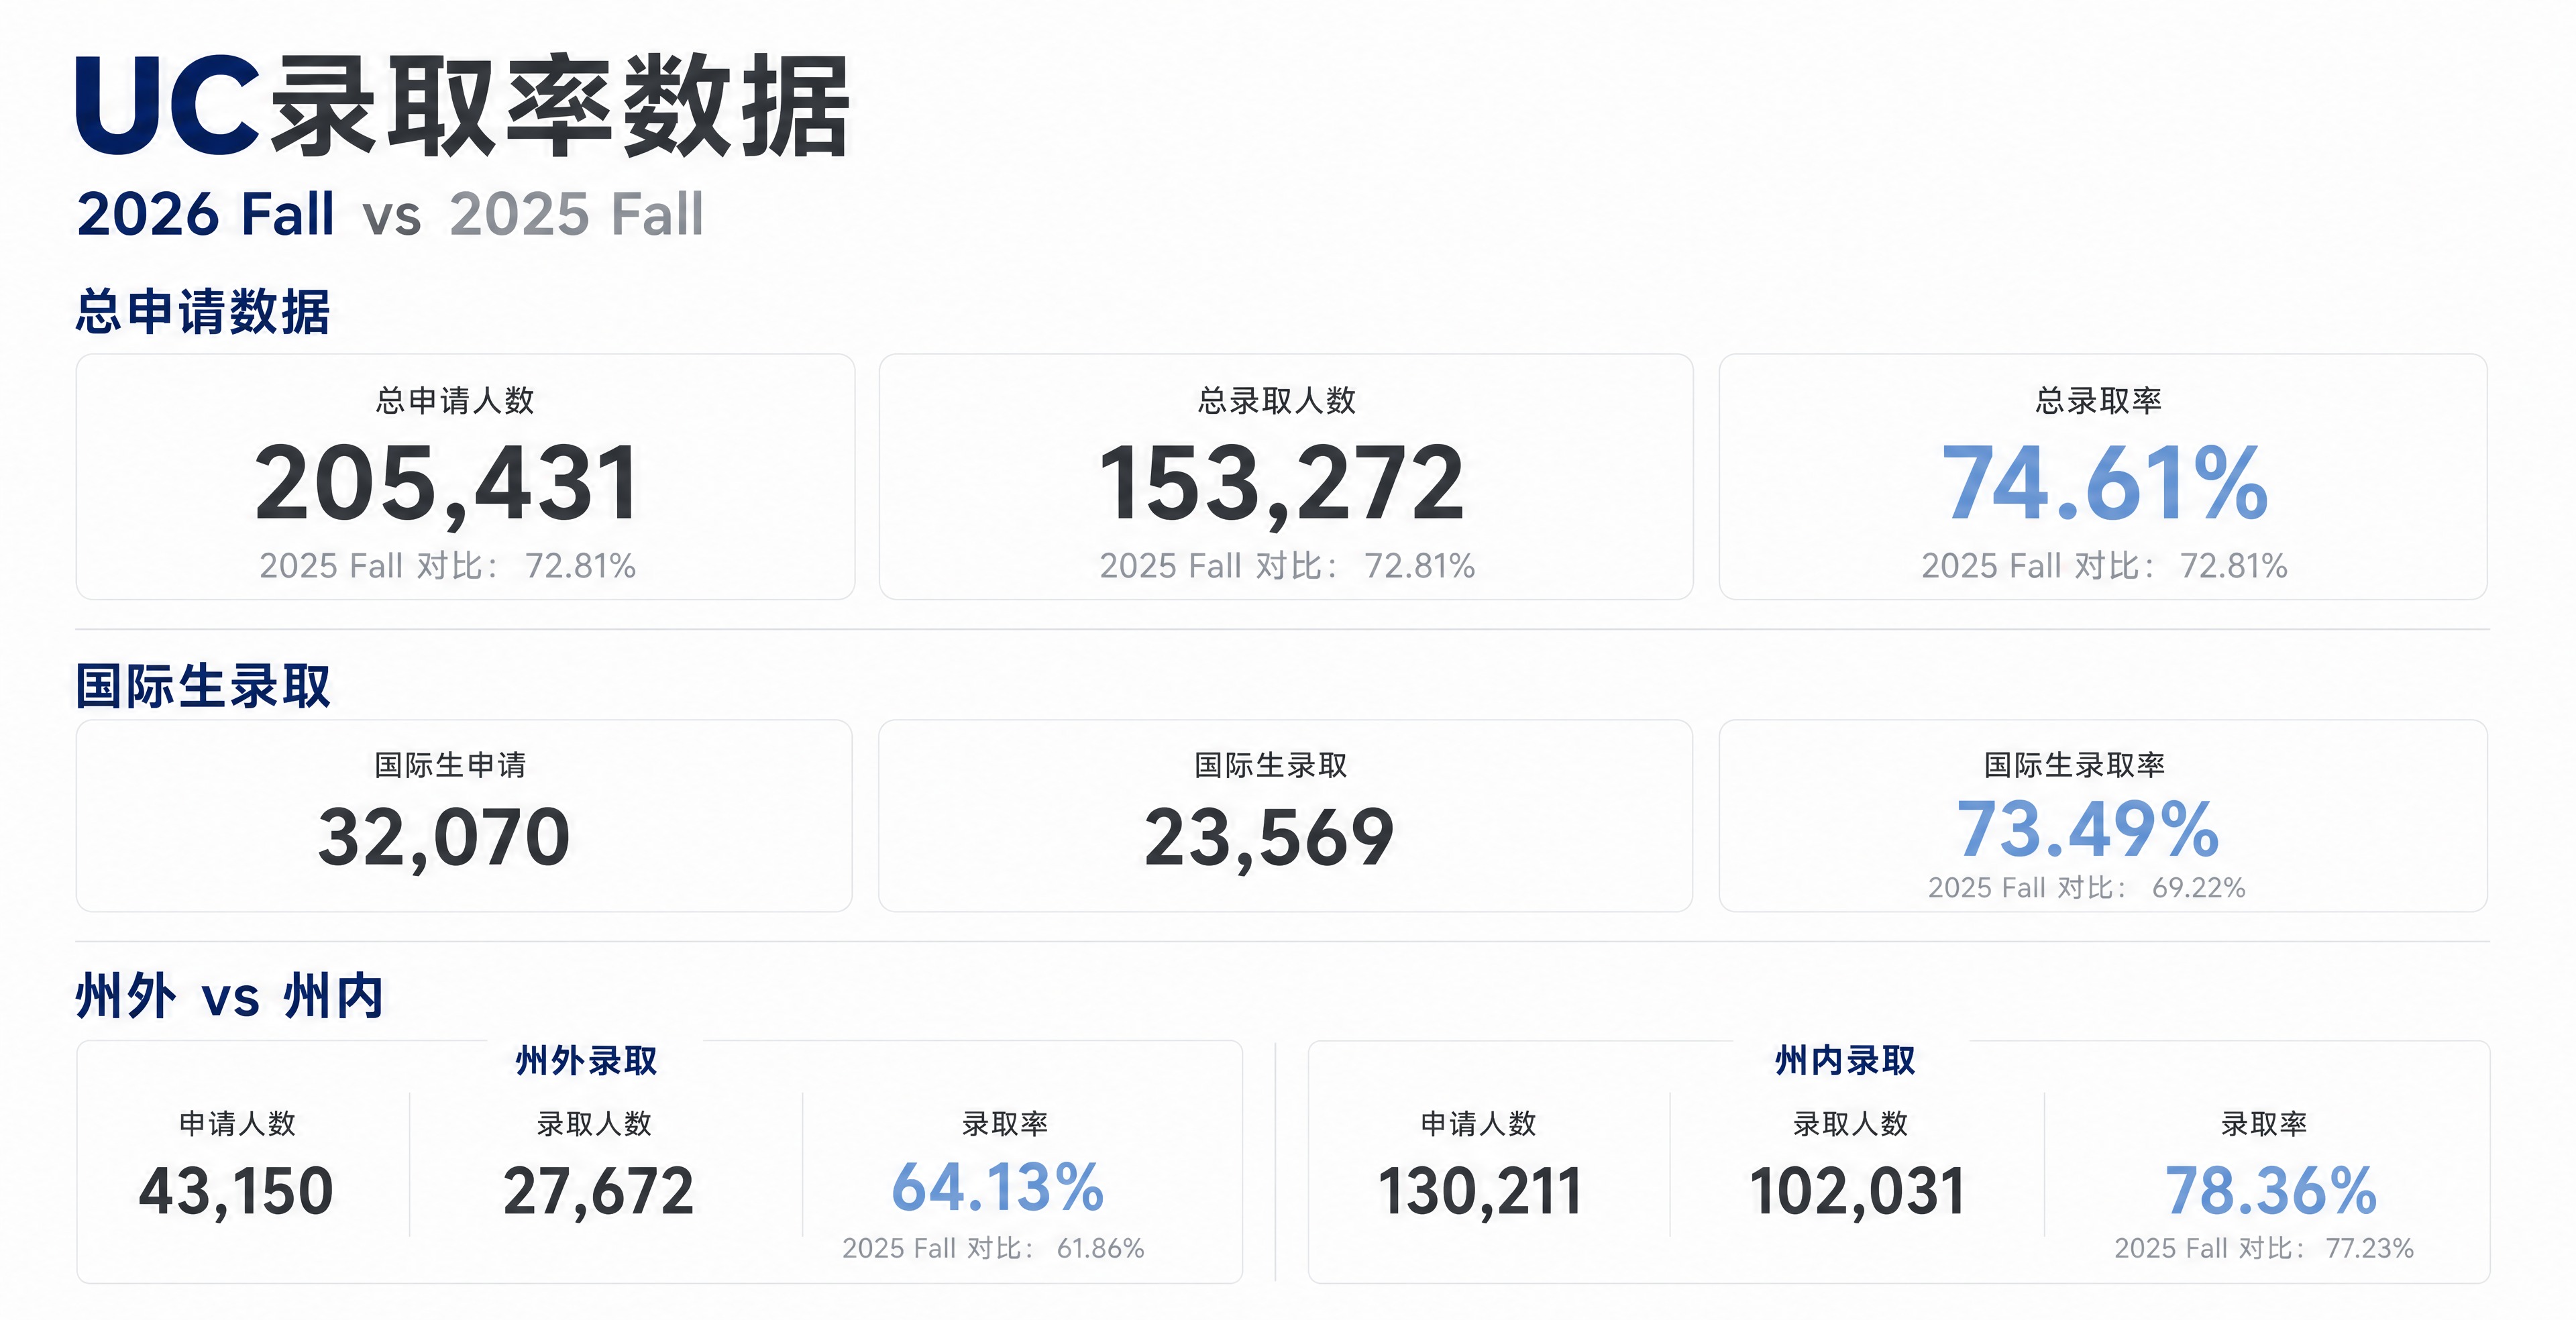2576x1320 pixels.
Task: Click the value 102,031
Action: click(x=1857, y=1192)
